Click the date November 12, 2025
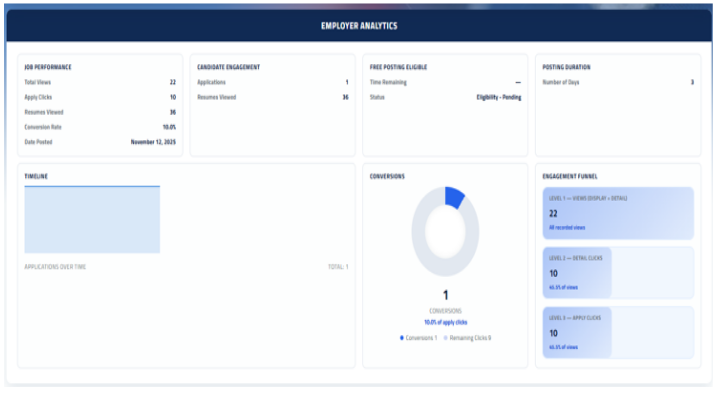Screen dimensions: 719x393 tap(153, 142)
